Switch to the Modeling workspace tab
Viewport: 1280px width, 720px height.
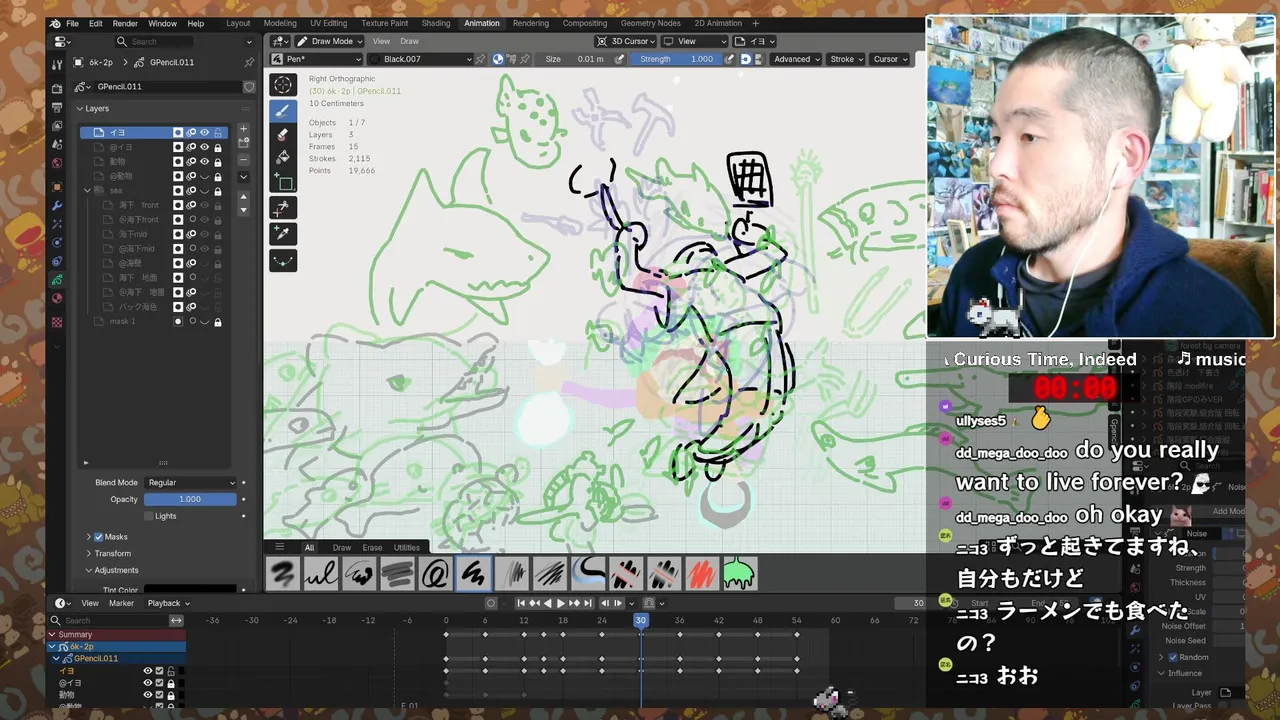280,23
